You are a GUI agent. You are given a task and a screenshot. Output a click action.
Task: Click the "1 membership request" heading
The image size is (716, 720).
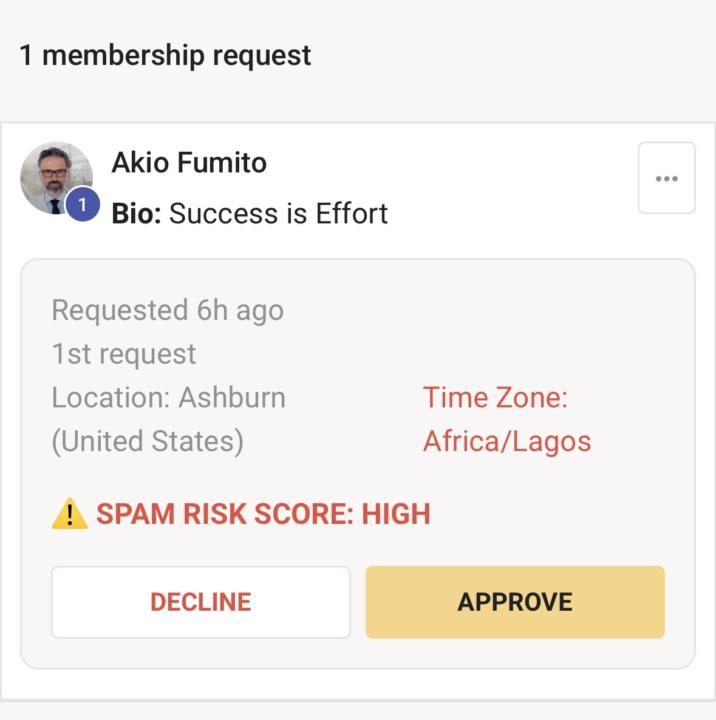tap(165, 55)
